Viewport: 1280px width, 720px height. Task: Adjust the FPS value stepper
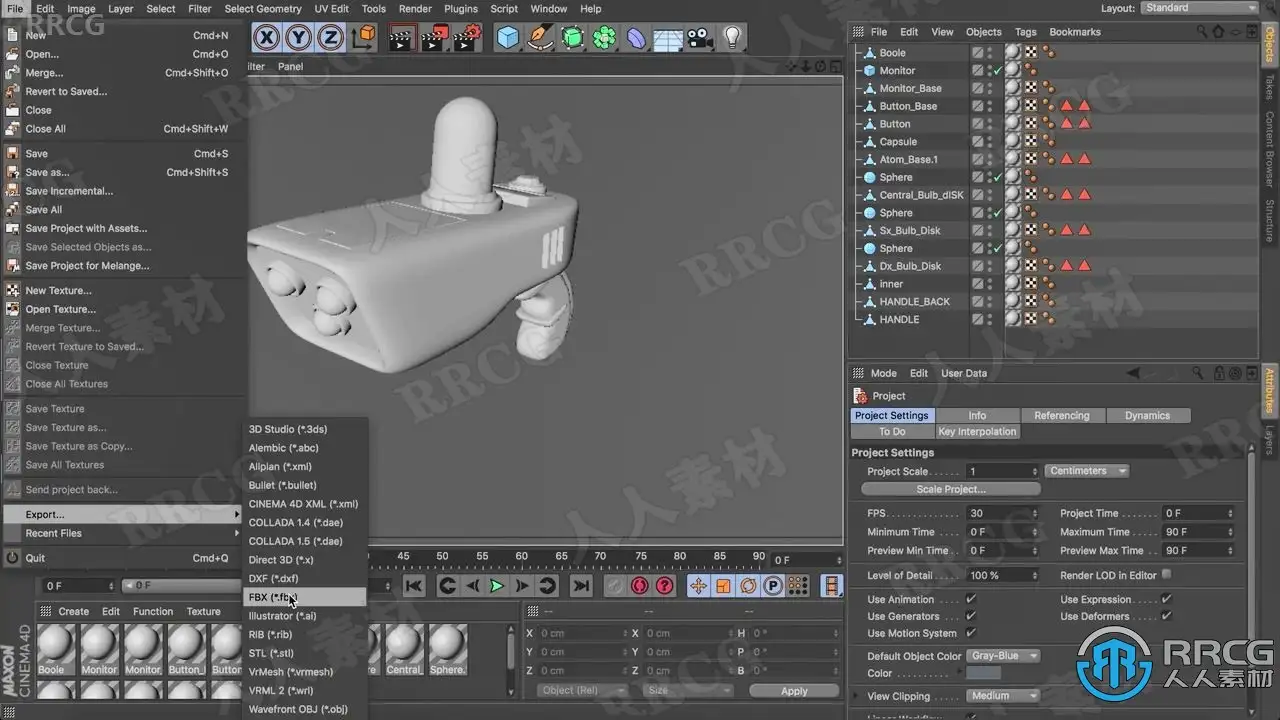(1035, 513)
